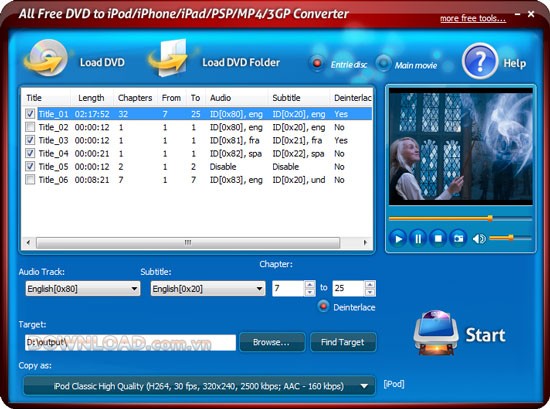Click the Deinterlace column header
Image resolution: width=550 pixels, height=409 pixels.
[x=351, y=98]
